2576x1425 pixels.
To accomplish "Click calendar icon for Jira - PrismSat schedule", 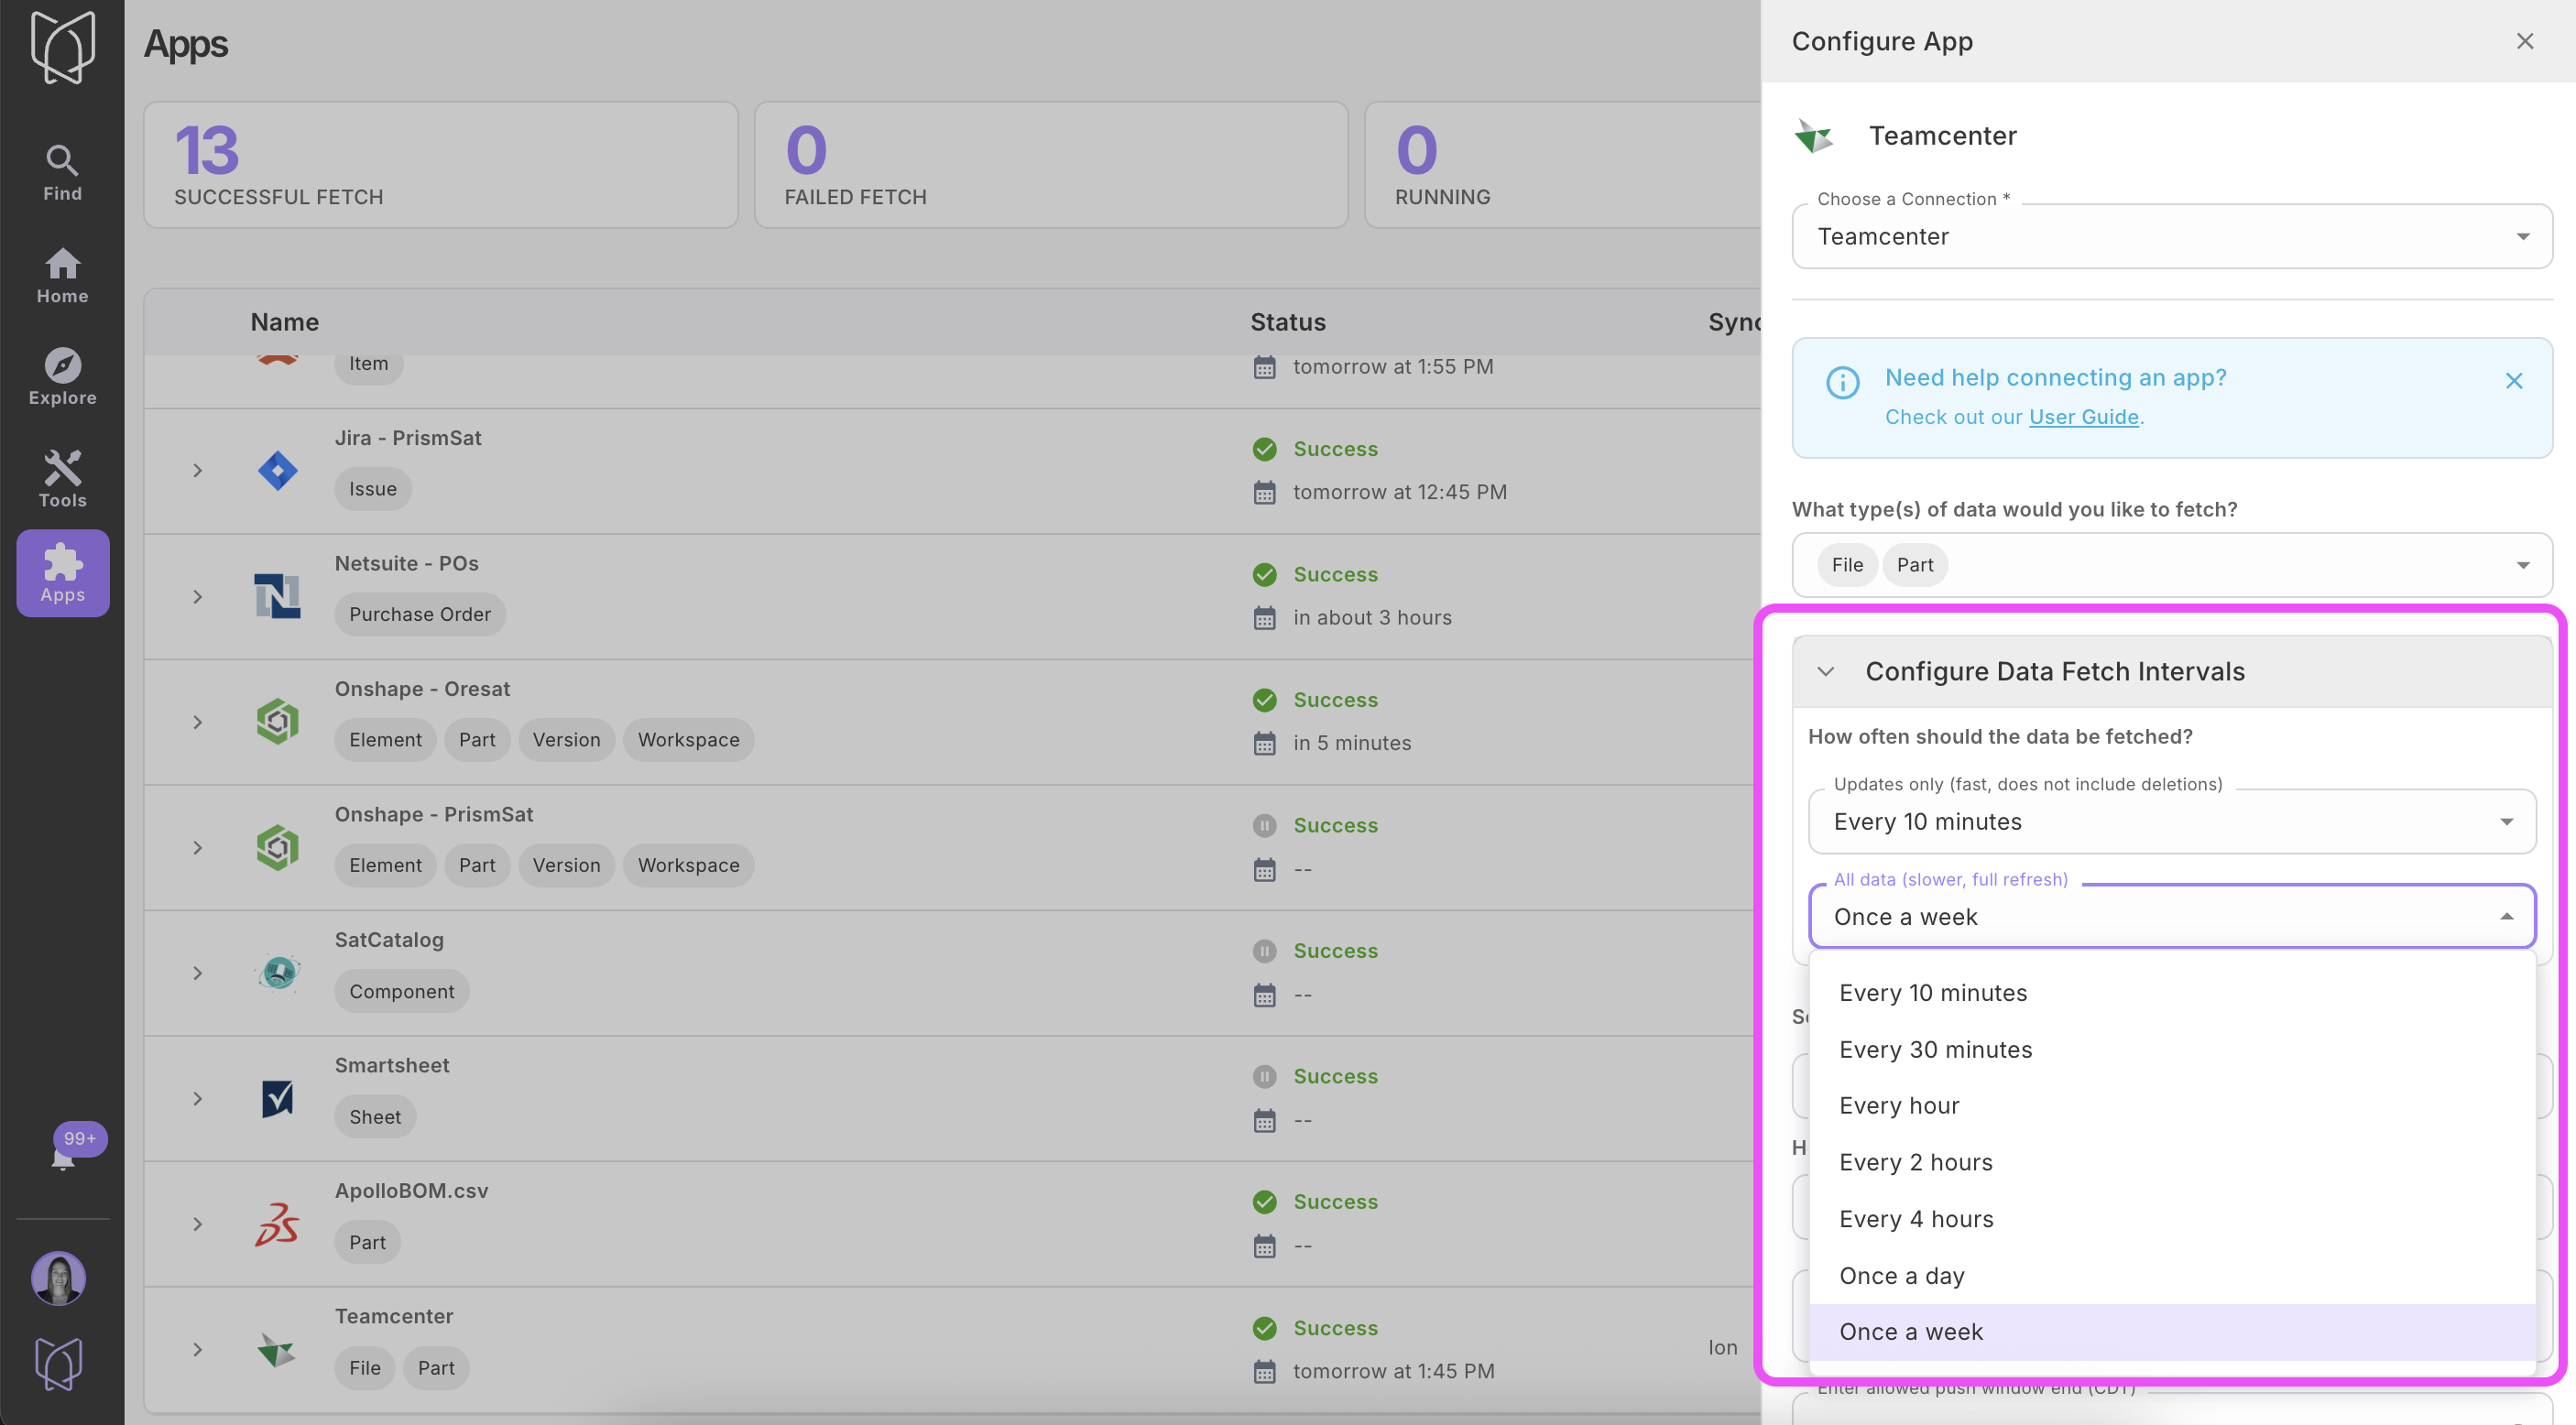I will click(1264, 492).
